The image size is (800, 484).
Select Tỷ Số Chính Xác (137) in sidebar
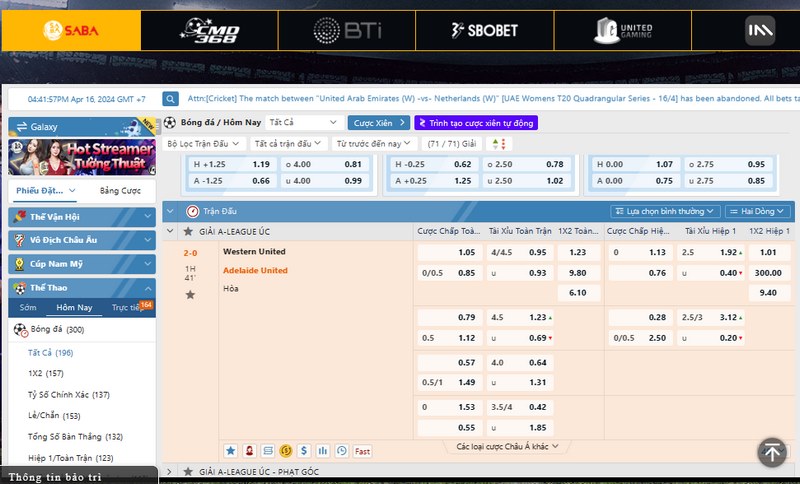point(69,394)
